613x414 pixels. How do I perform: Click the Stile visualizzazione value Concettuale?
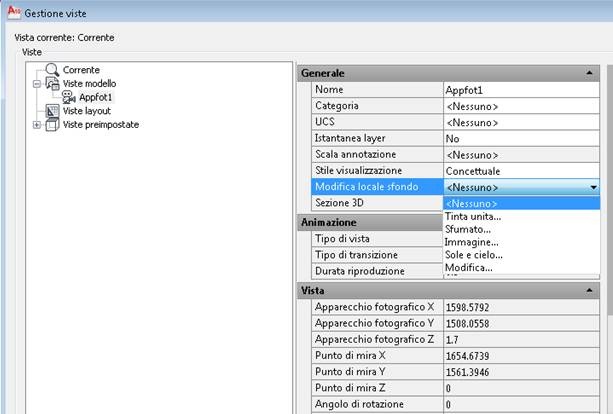(x=521, y=171)
